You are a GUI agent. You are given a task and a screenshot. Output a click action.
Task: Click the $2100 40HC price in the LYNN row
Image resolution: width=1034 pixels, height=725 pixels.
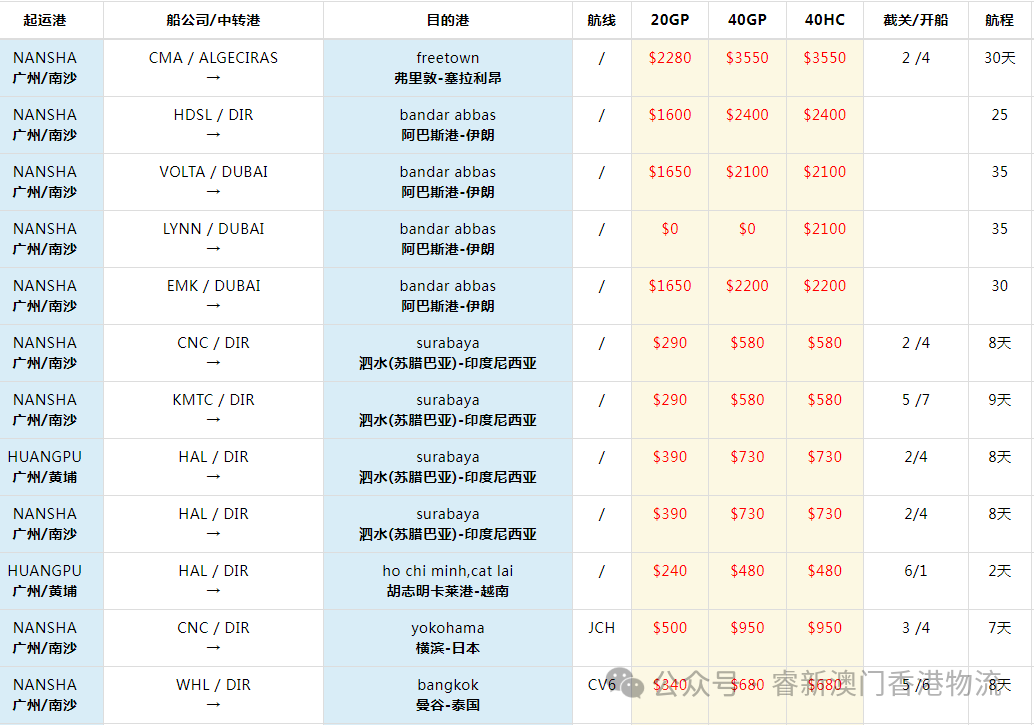coord(824,229)
